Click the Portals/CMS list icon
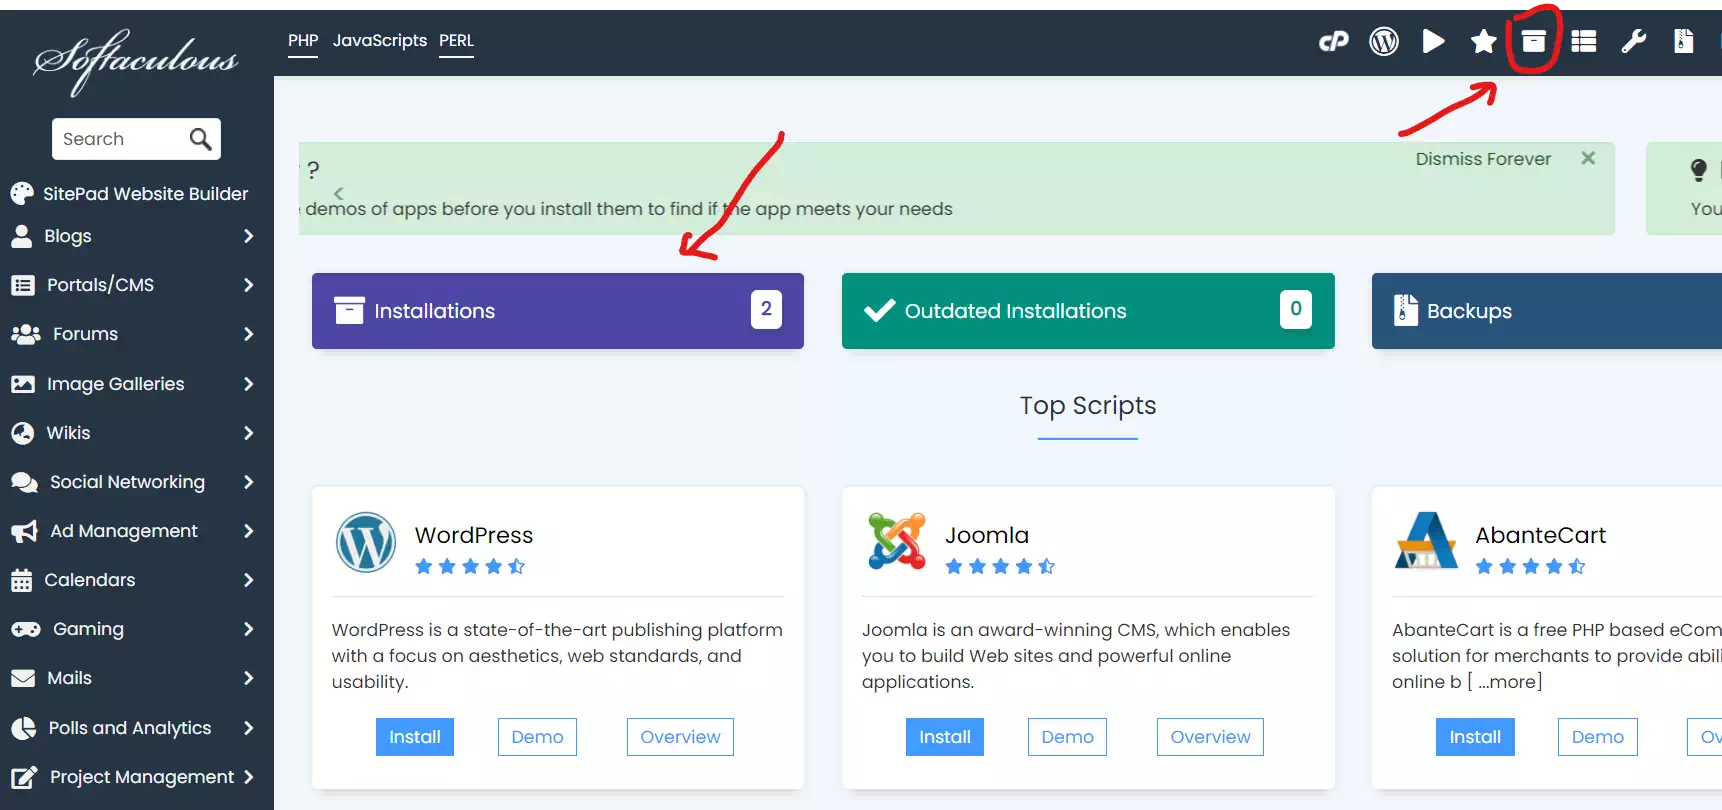1722x810 pixels. [x=22, y=285]
